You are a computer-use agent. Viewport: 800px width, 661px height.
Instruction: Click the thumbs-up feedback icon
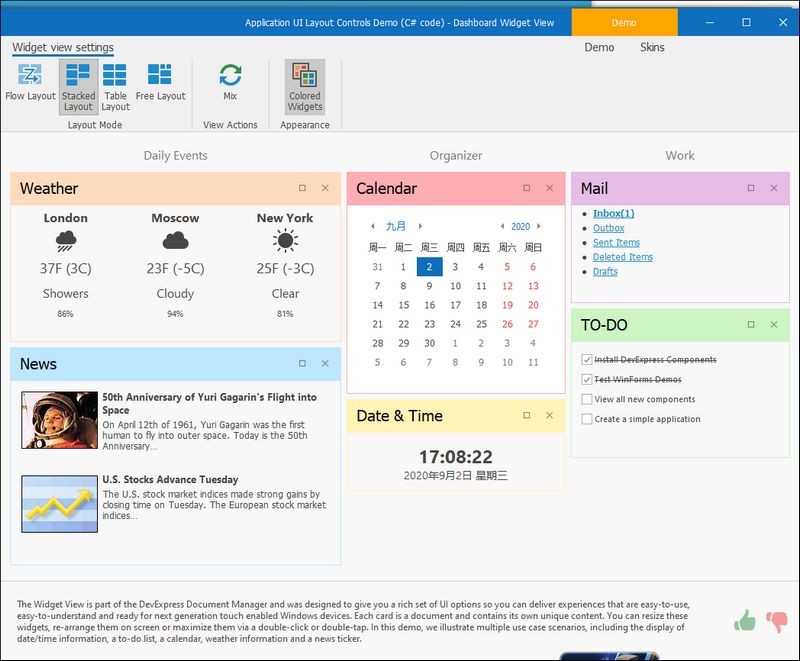coord(746,621)
